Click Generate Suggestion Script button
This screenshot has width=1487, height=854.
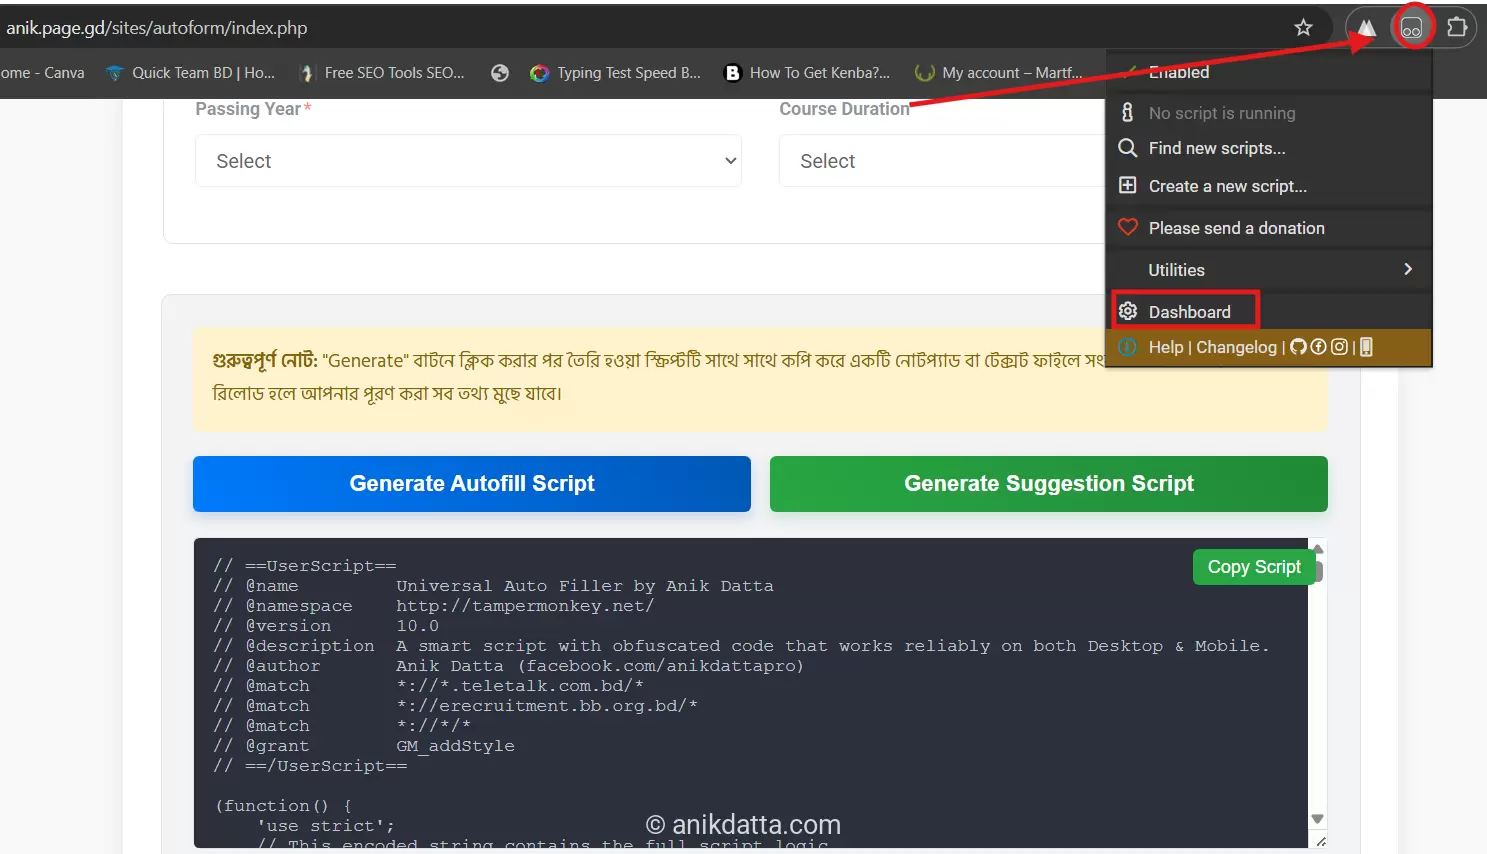pyautogui.click(x=1049, y=484)
